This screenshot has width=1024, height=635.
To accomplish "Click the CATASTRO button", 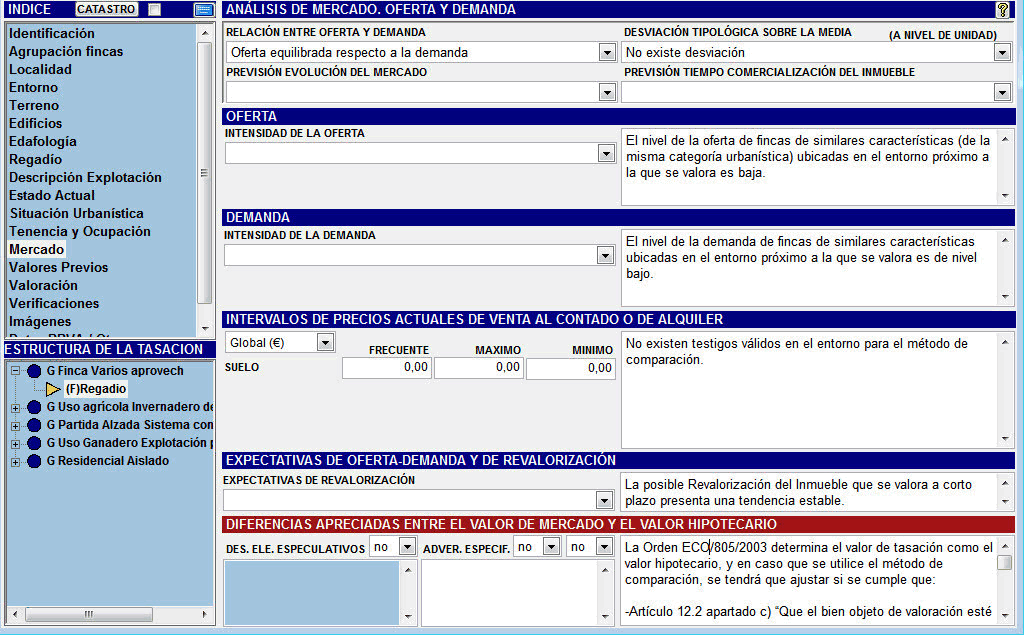I will (106, 9).
